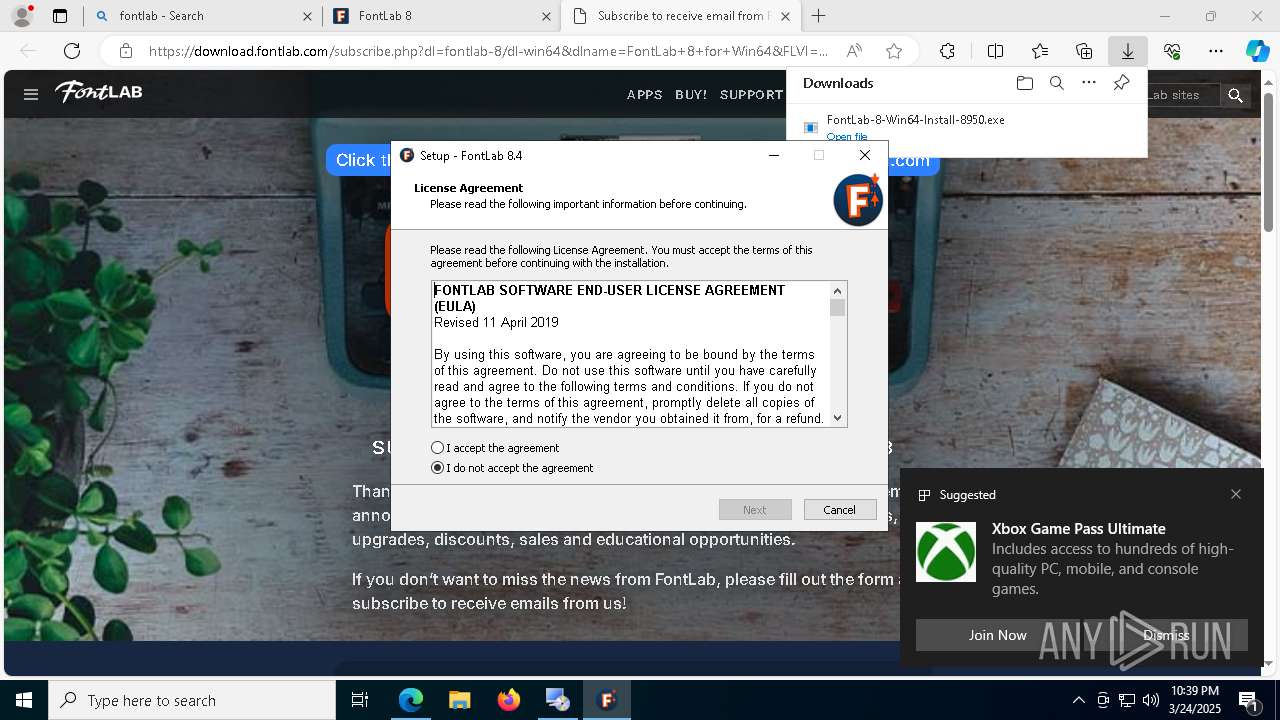1280x720 pixels.
Task: Open BUY! menu on FontLab site
Action: click(x=691, y=94)
